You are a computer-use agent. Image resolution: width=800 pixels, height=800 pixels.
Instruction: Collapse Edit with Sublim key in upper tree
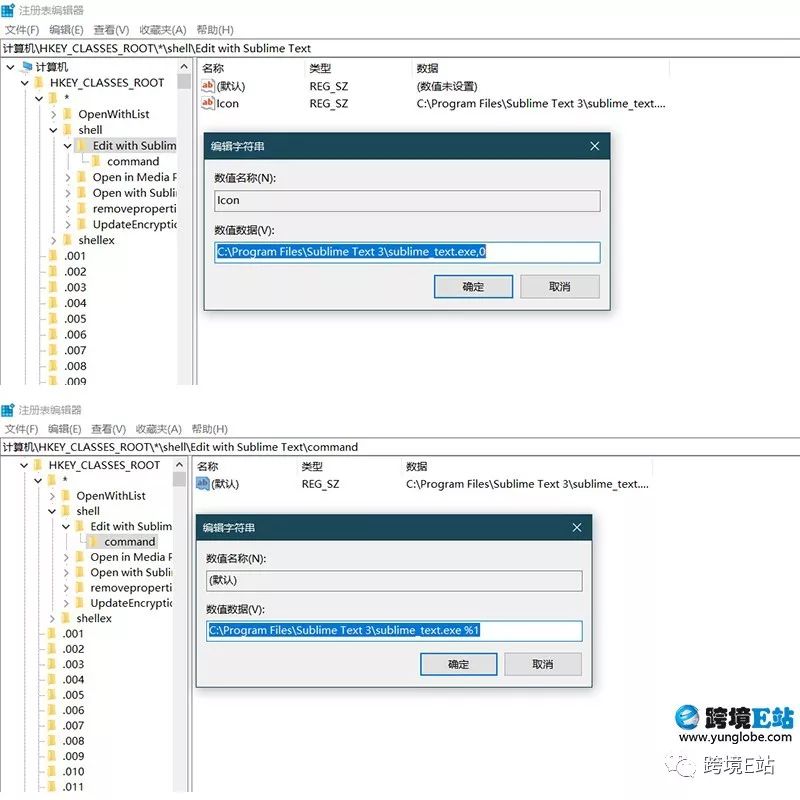point(67,146)
